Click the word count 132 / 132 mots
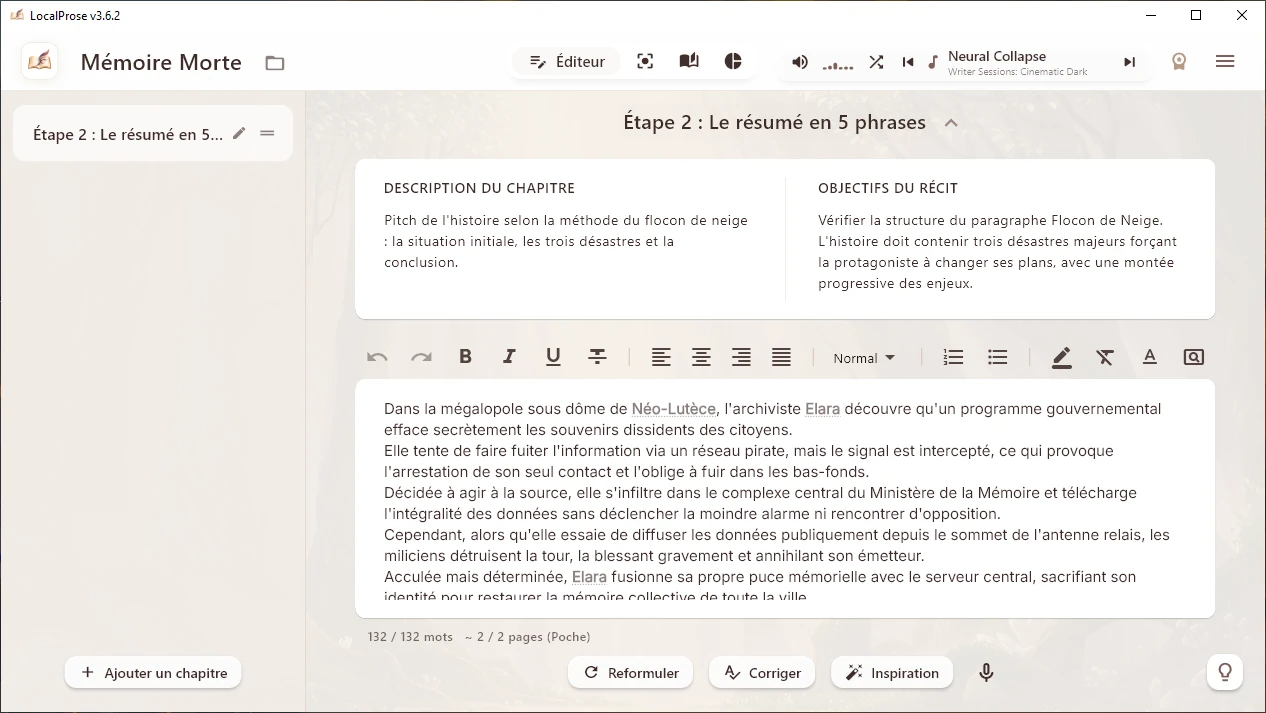The height and width of the screenshot is (713, 1266). coord(410,637)
